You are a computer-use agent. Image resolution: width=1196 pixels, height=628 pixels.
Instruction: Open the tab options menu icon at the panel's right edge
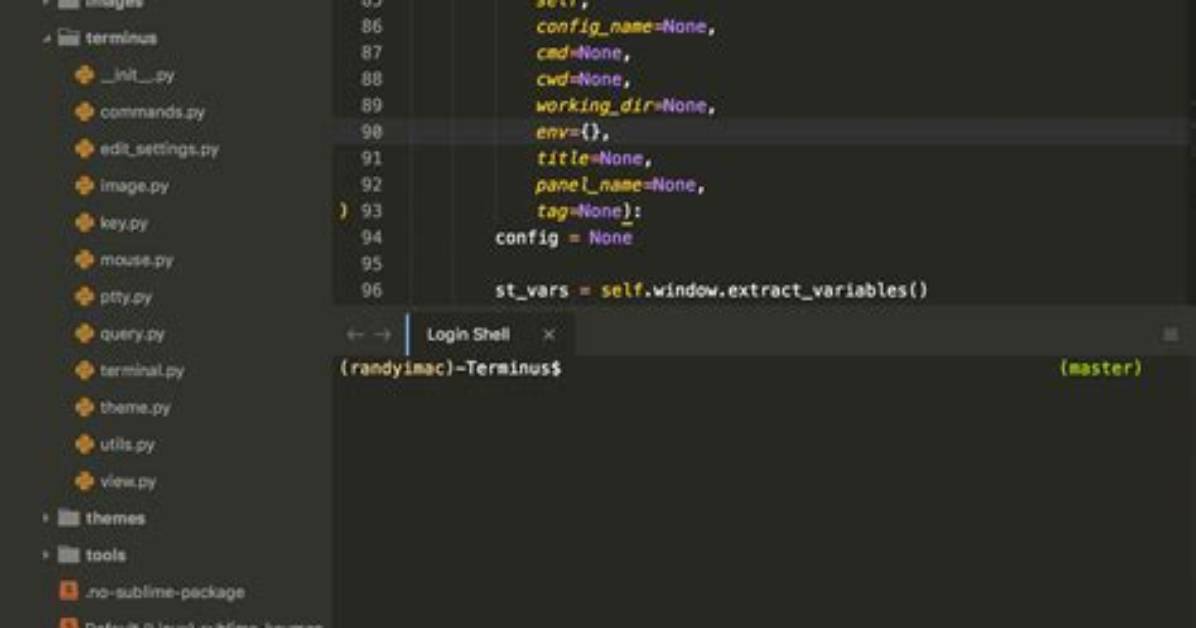[1170, 334]
